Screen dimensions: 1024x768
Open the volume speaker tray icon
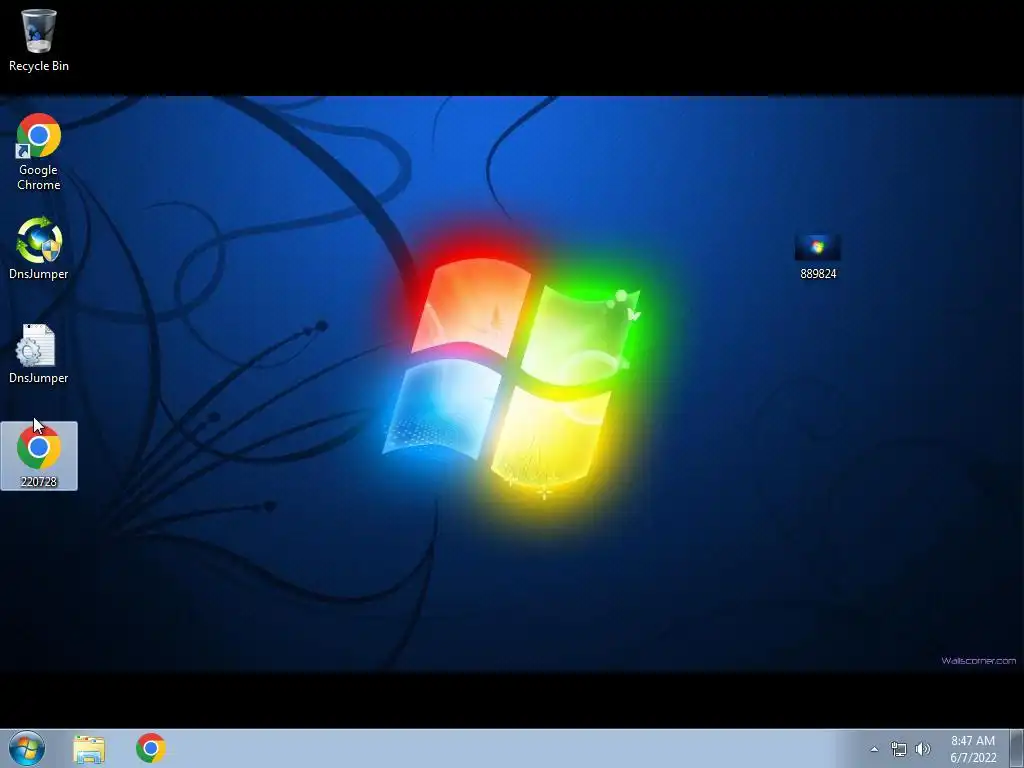click(x=922, y=749)
